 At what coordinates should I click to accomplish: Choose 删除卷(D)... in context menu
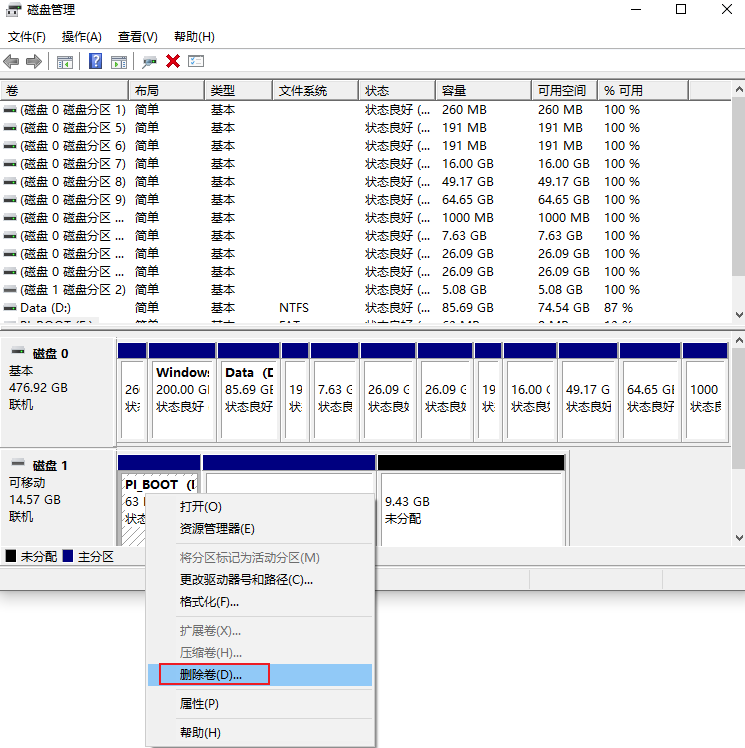[x=260, y=675]
